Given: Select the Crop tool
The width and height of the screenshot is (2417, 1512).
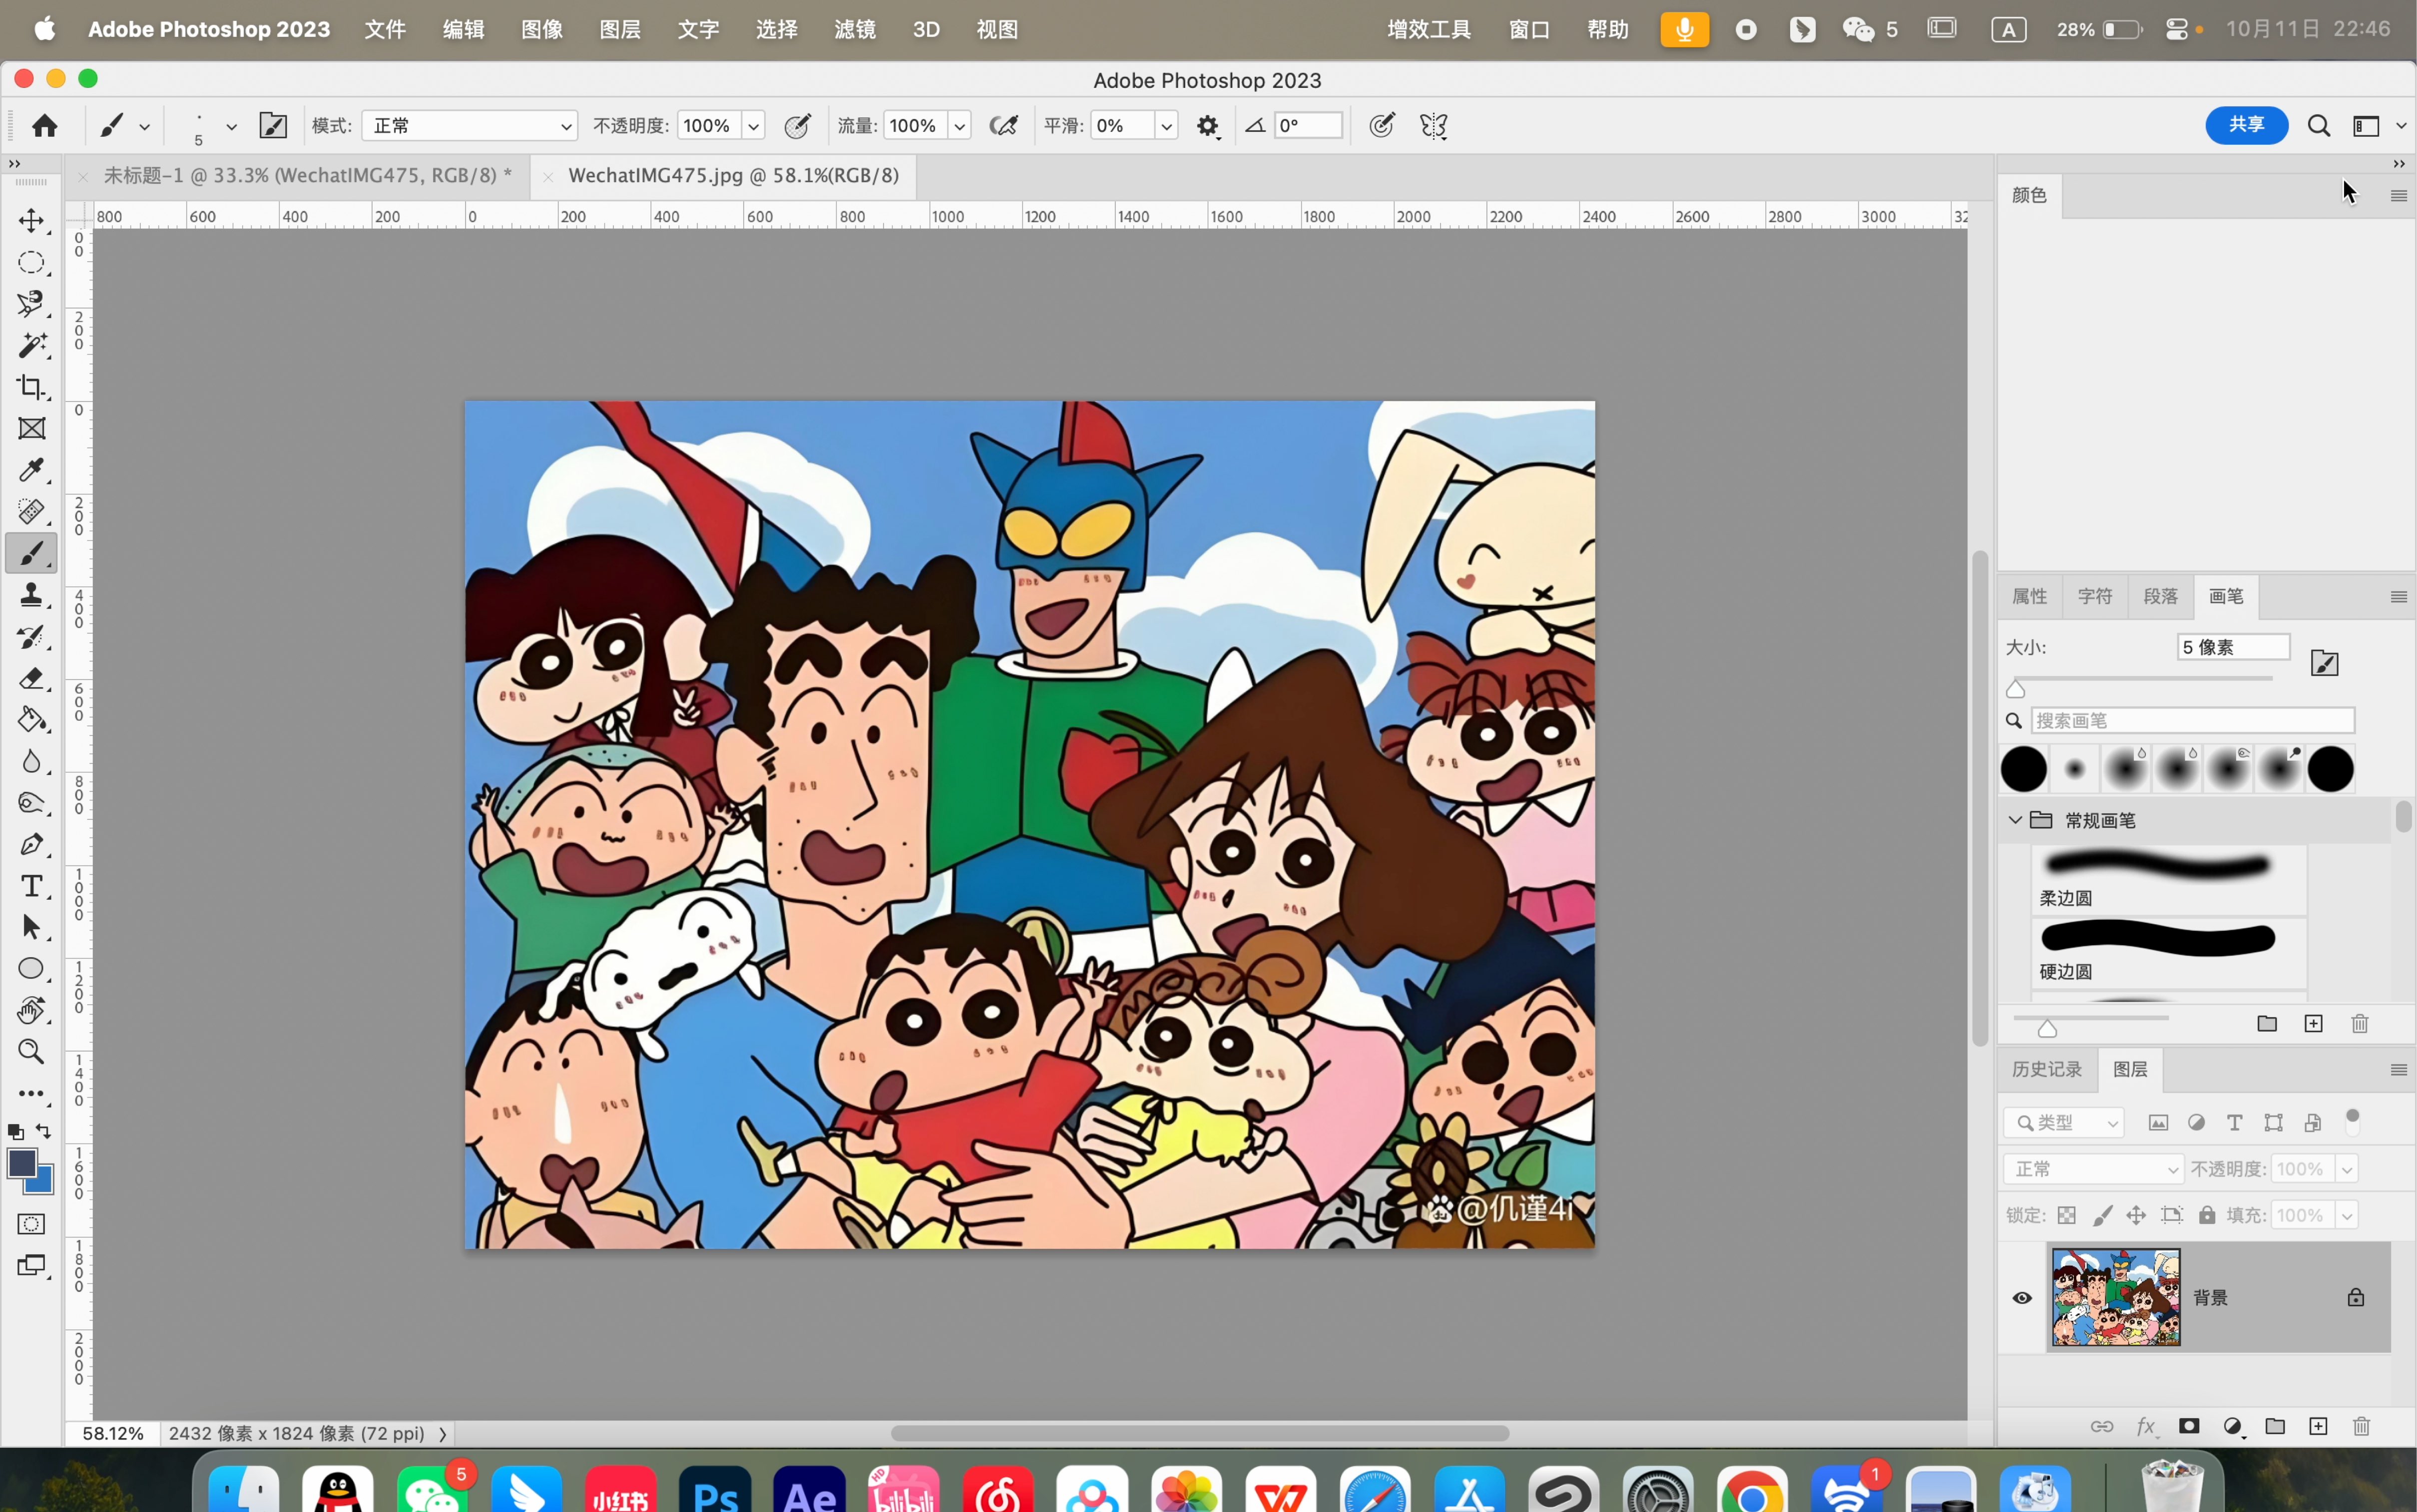Looking at the screenshot, I should click(x=31, y=386).
